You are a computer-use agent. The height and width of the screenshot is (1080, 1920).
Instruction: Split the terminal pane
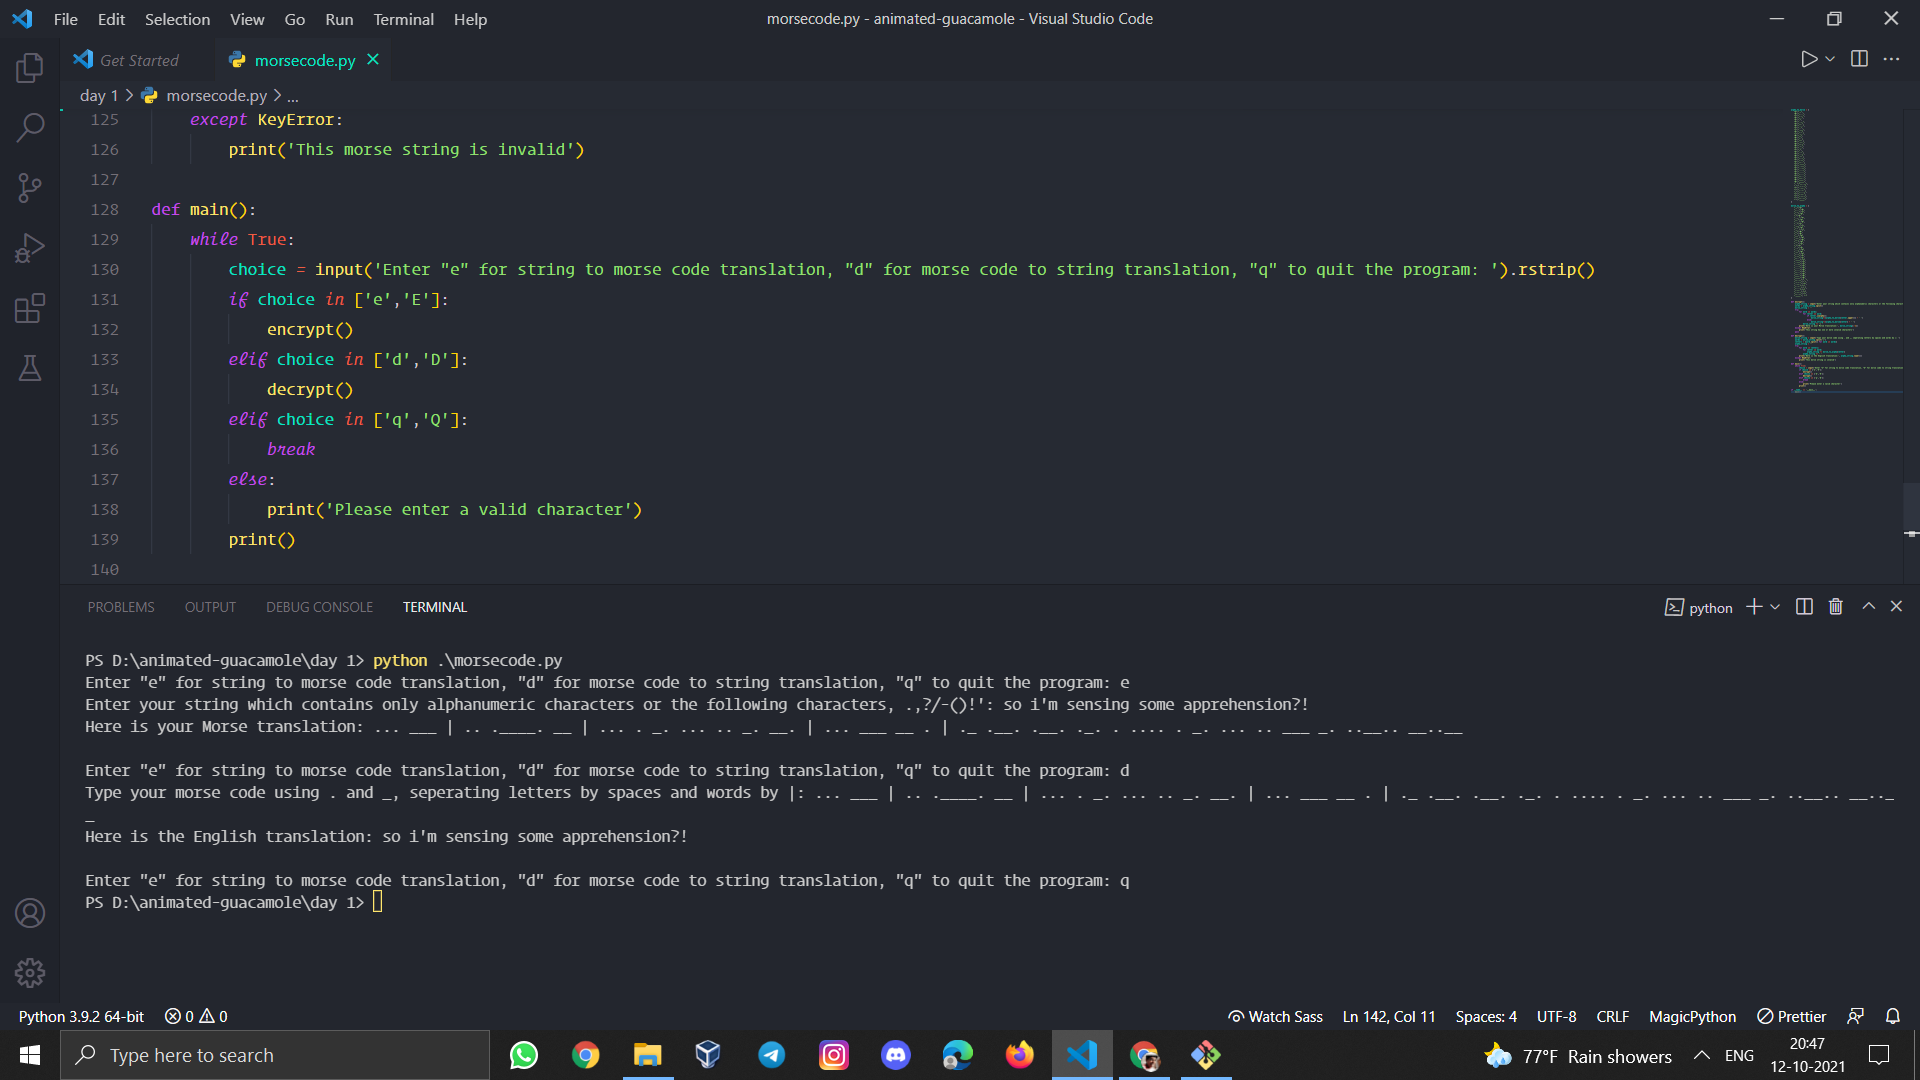(1803, 606)
